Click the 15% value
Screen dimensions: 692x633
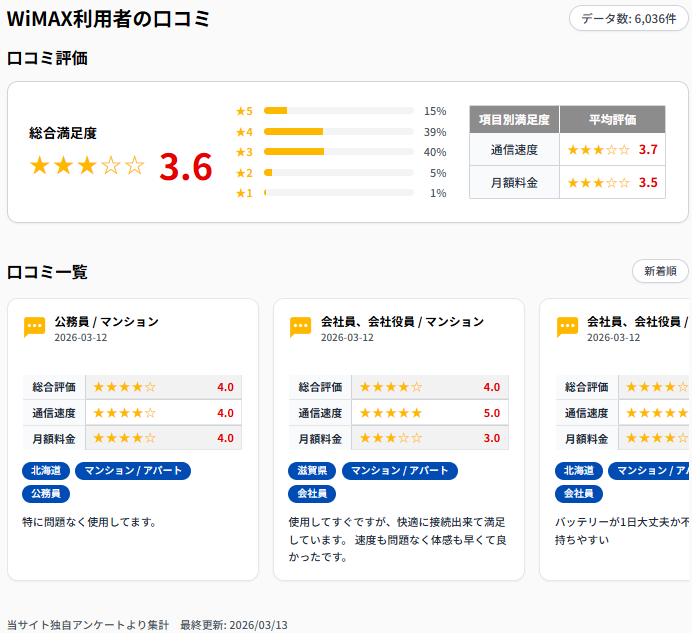[x=435, y=111]
